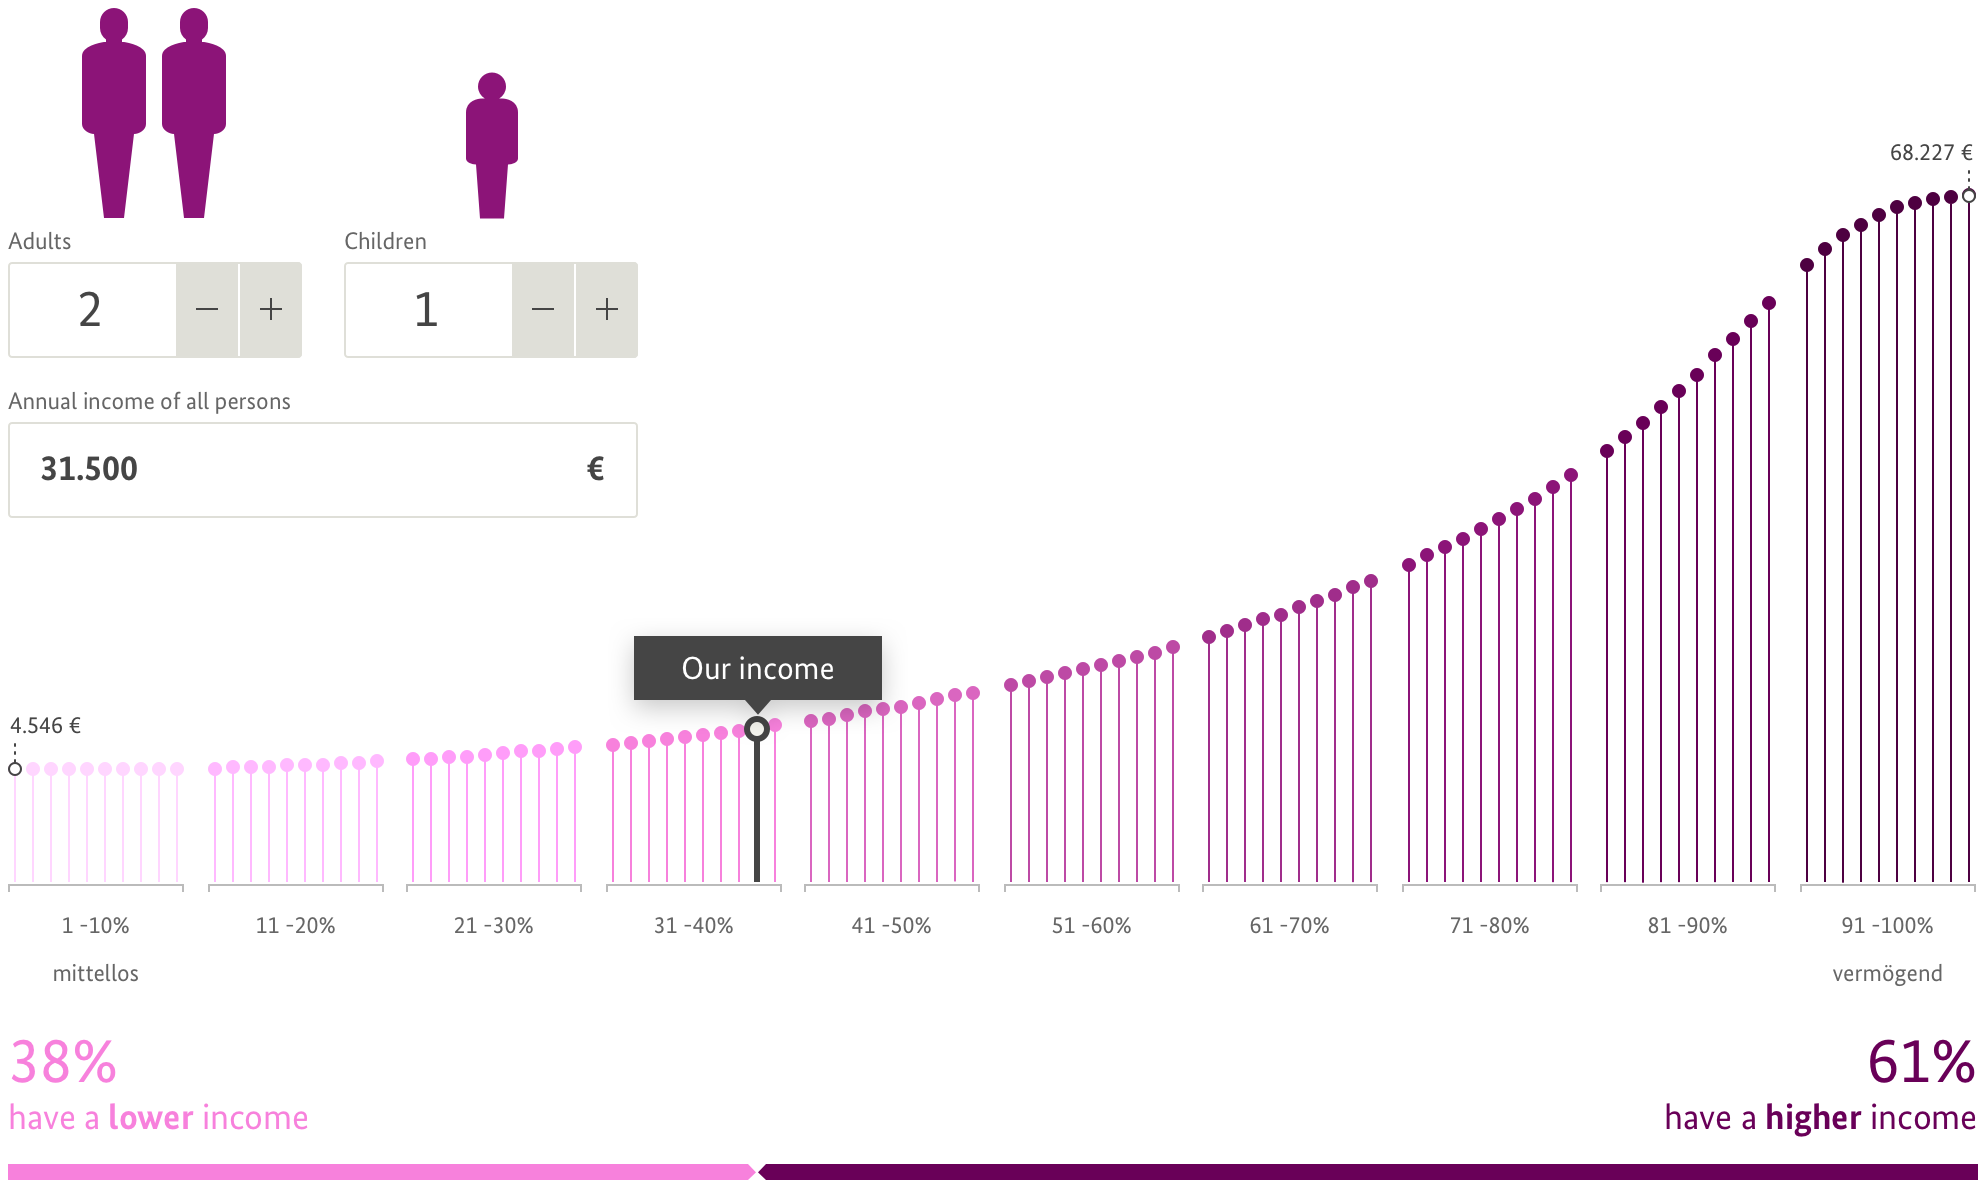Click the Children label
The width and height of the screenshot is (1986, 1188).
pyautogui.click(x=386, y=242)
